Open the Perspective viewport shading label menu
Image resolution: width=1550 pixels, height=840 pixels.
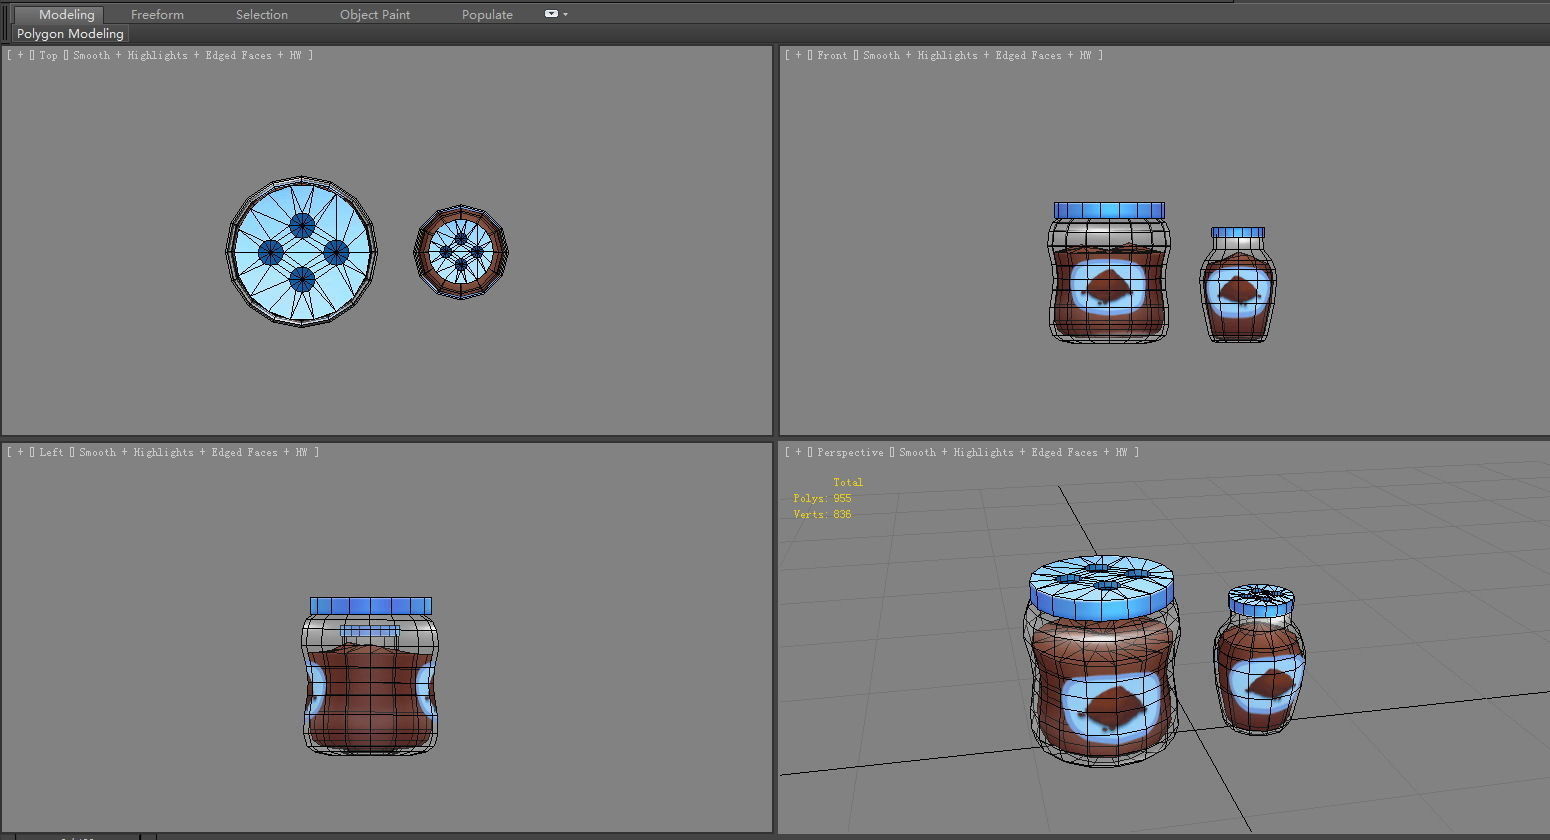coord(1013,452)
